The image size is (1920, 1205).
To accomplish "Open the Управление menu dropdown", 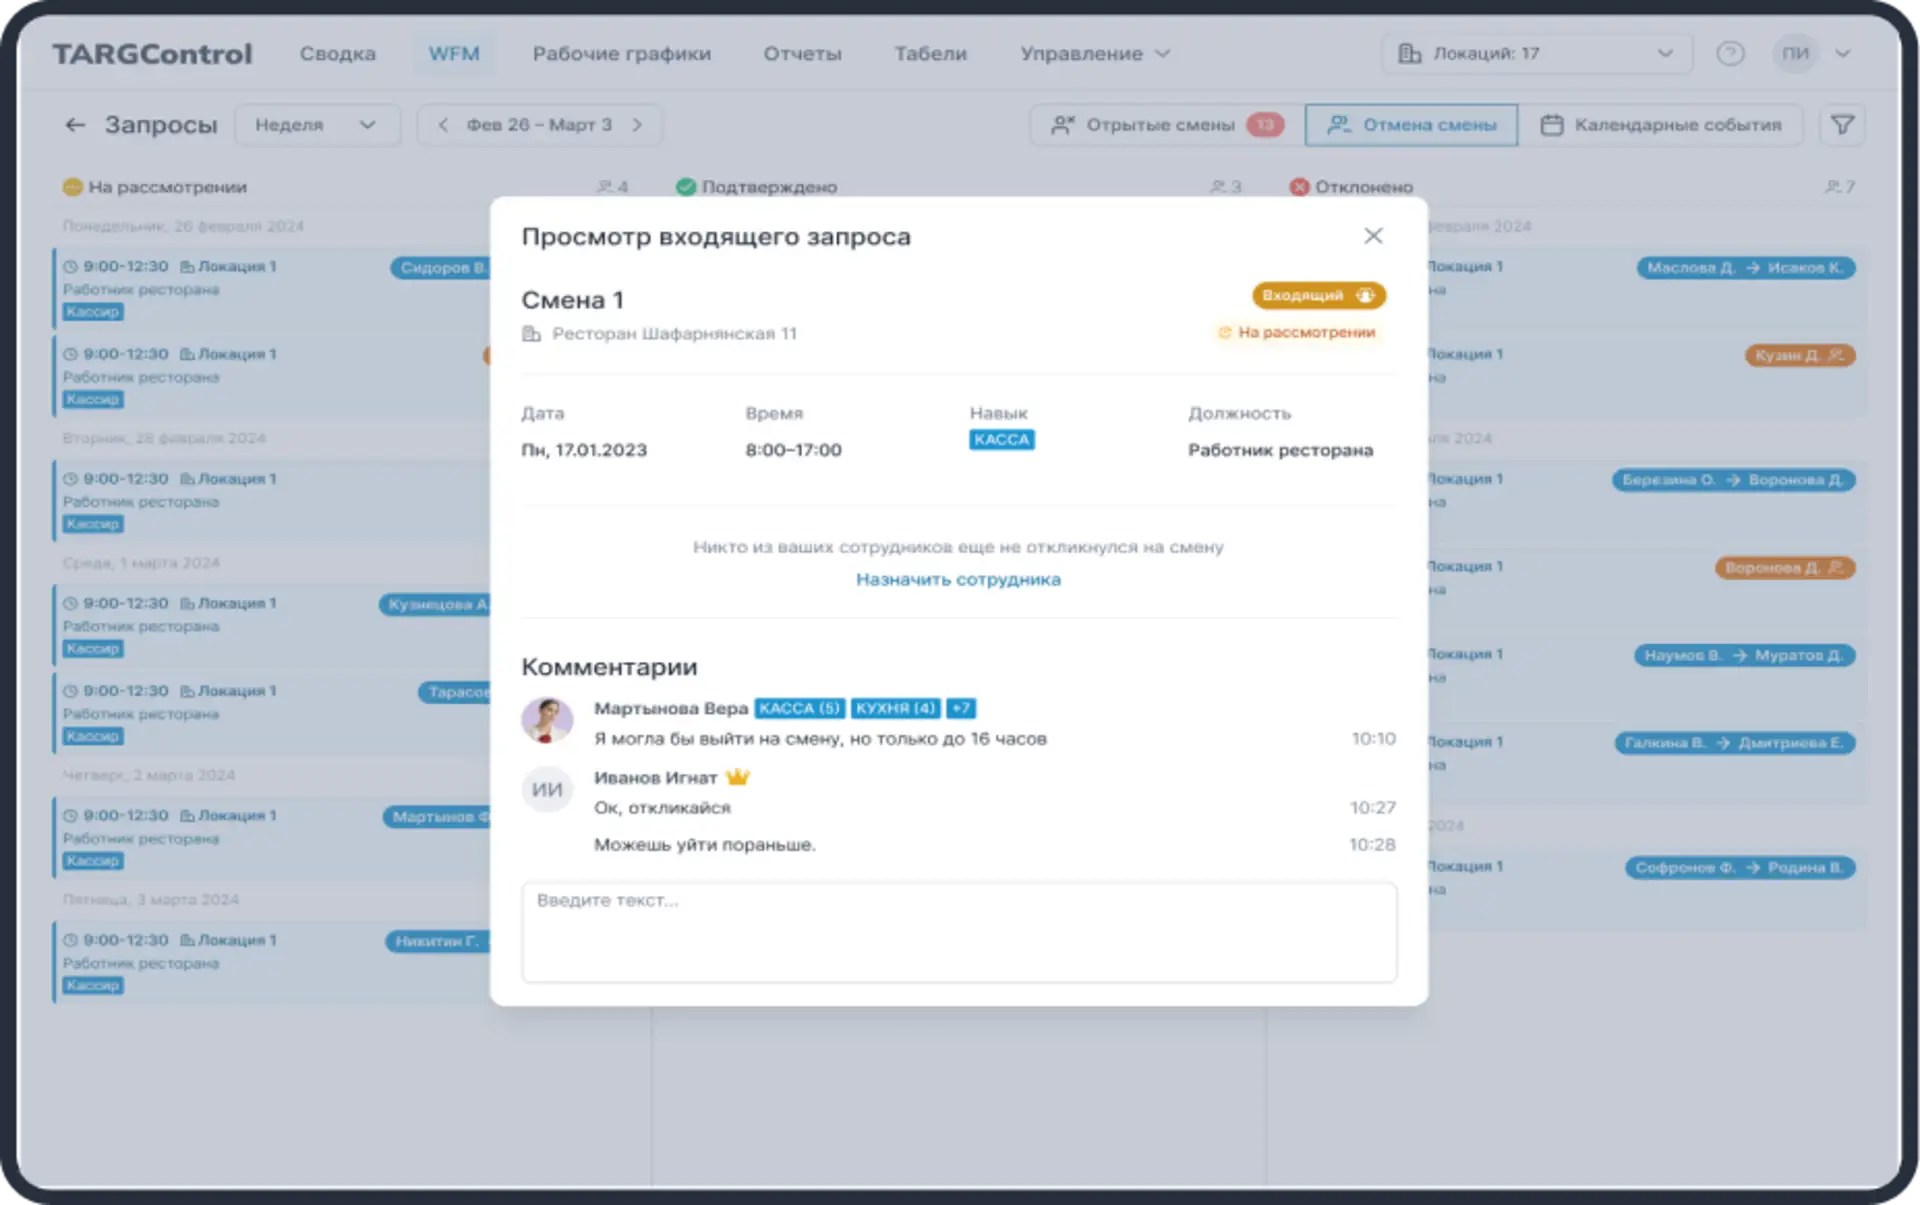I will click(1094, 54).
